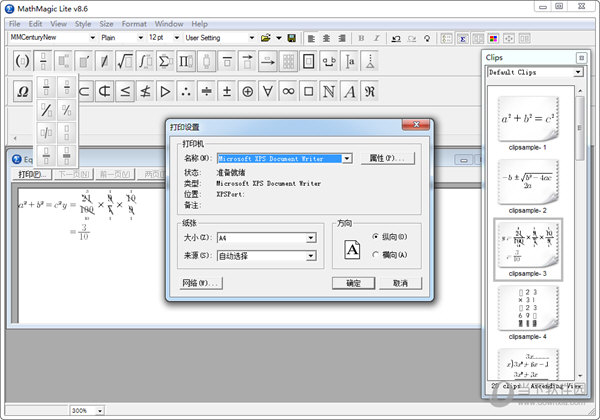Toggle bold style button
This screenshot has width=600, height=420.
point(361,38)
